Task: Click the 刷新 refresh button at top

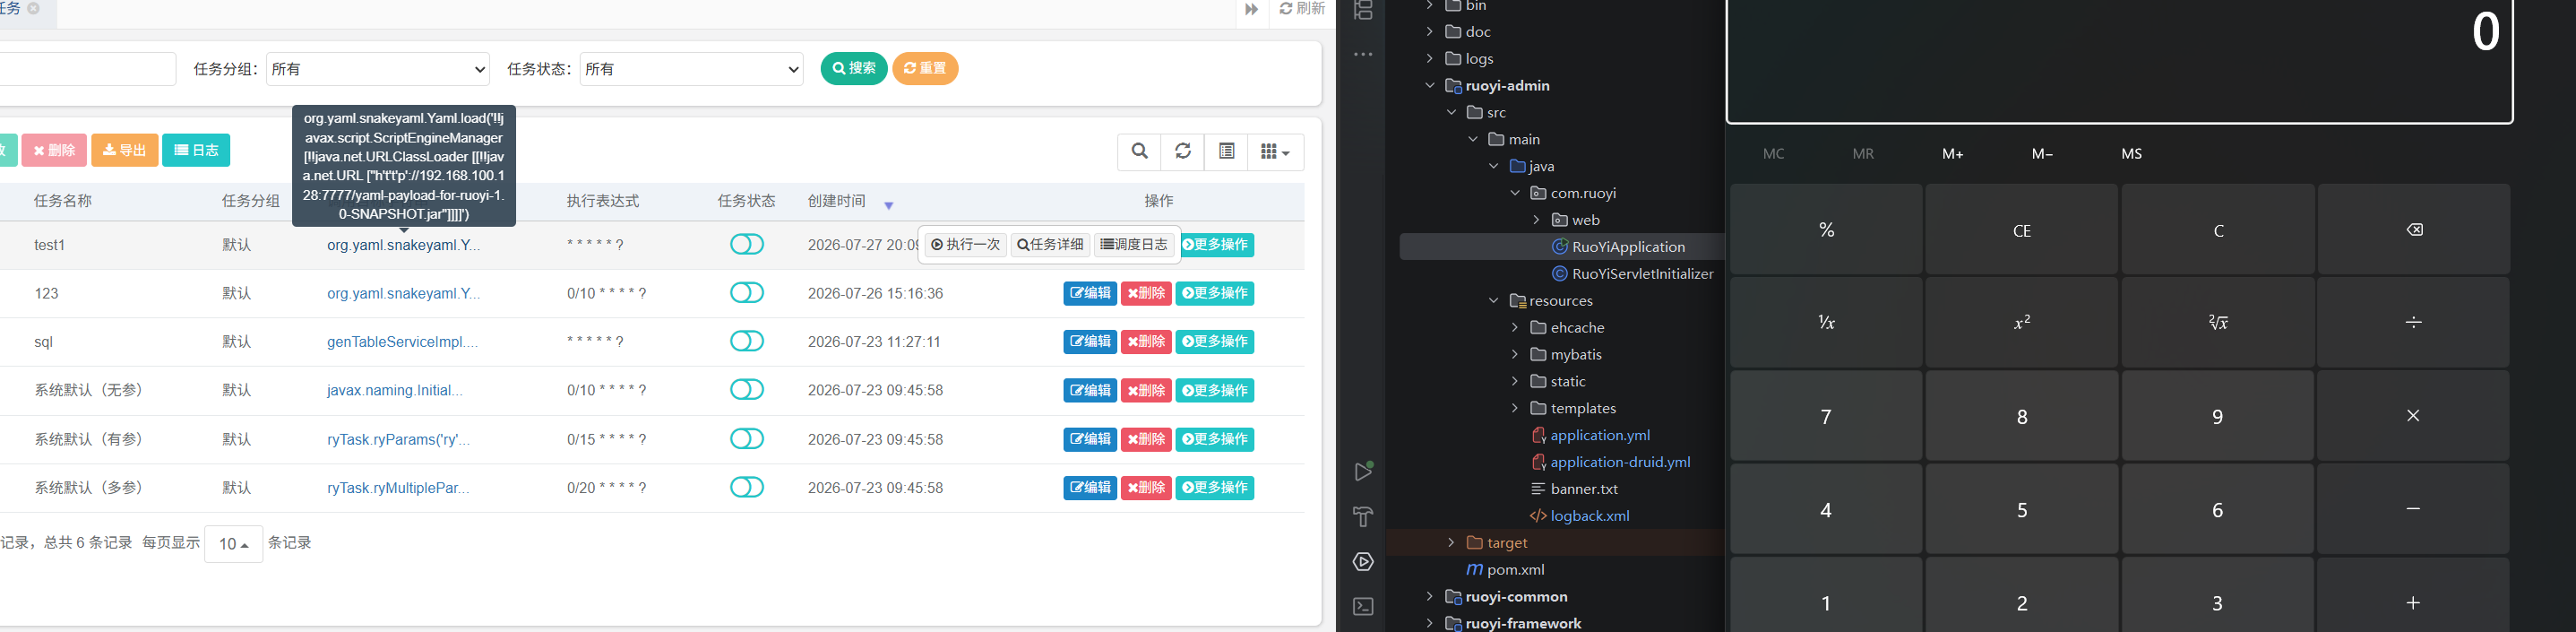Action: click(1303, 9)
